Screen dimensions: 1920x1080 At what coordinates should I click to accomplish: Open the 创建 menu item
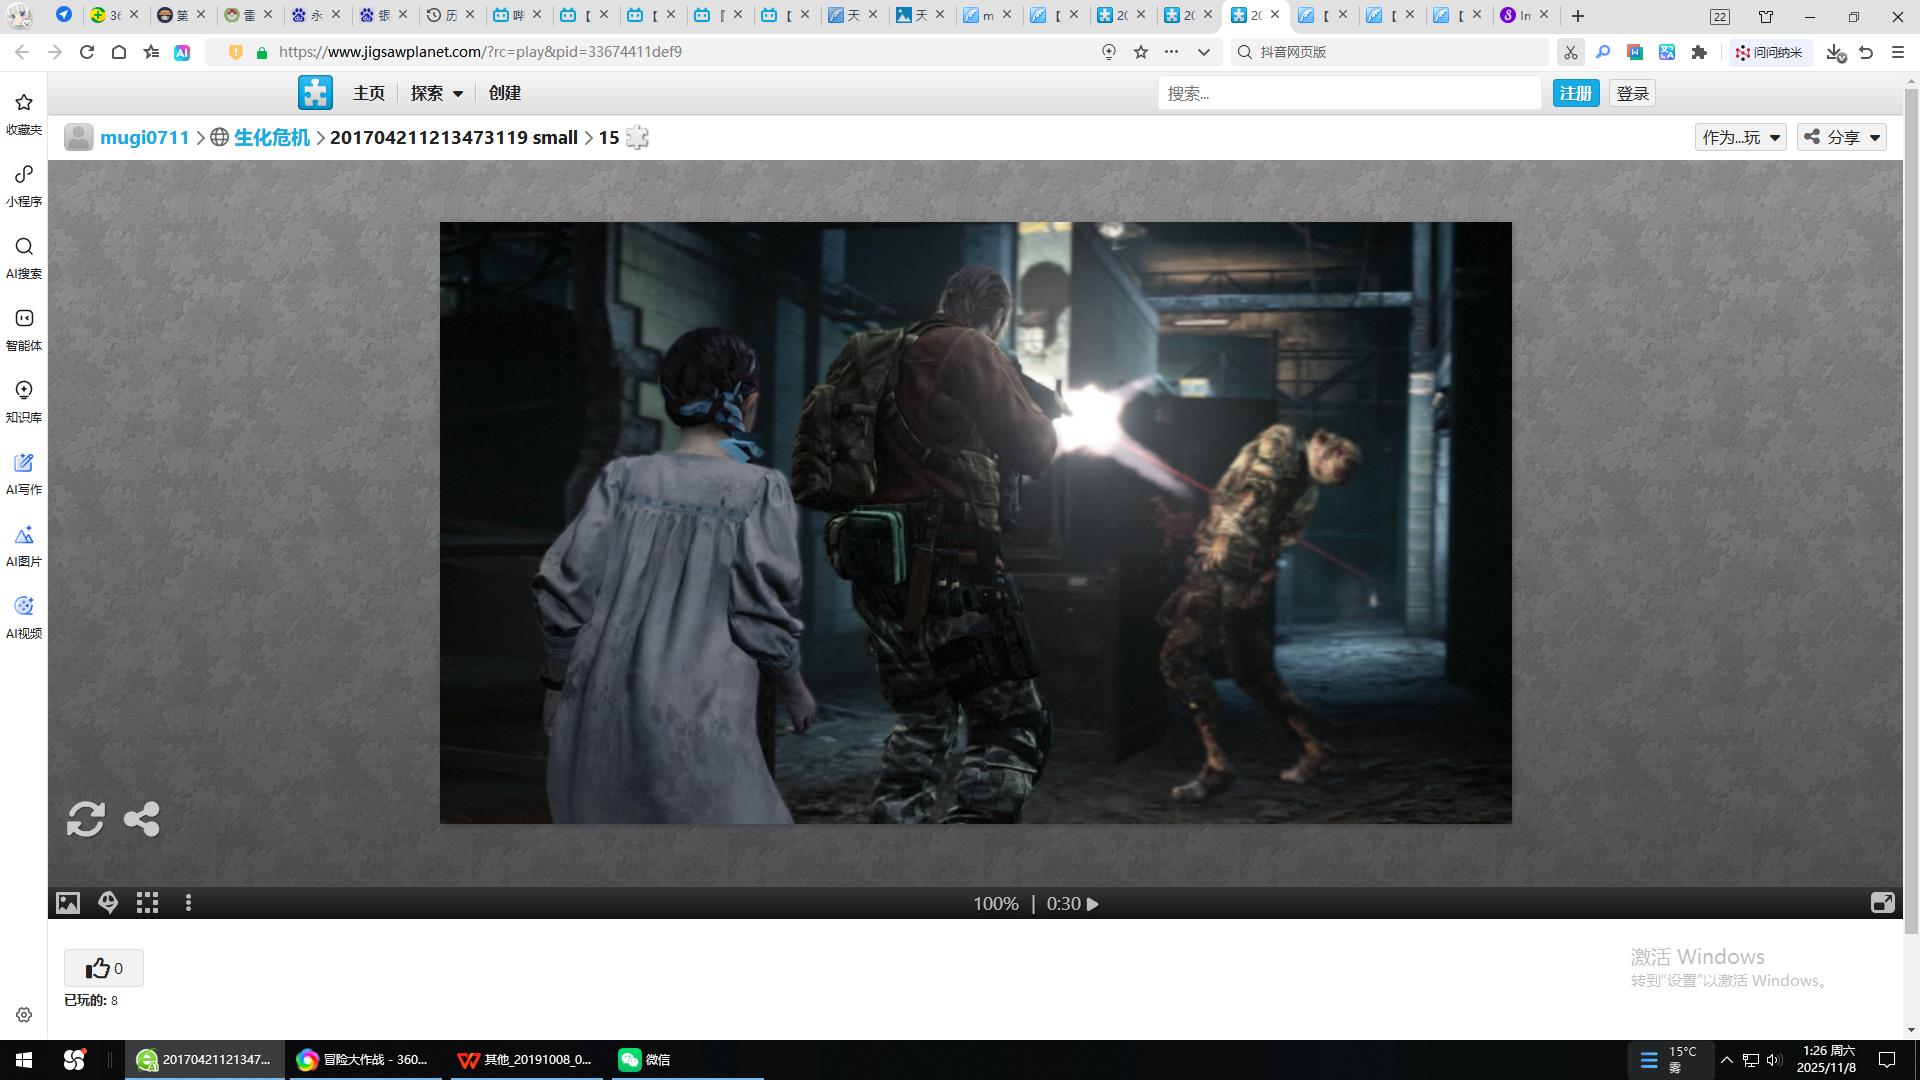tap(504, 93)
